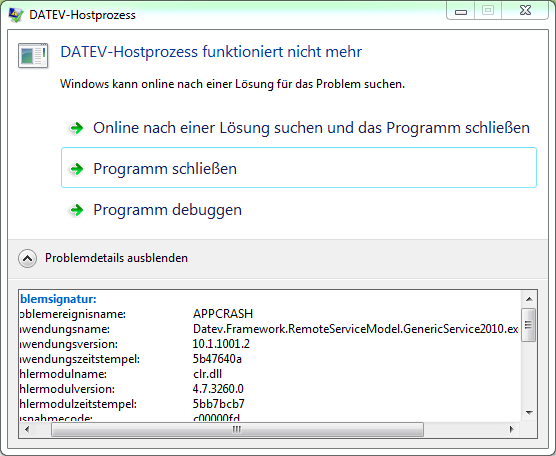The height and width of the screenshot is (456, 556).
Task: Select Programm debuggen option
Action: [299, 210]
